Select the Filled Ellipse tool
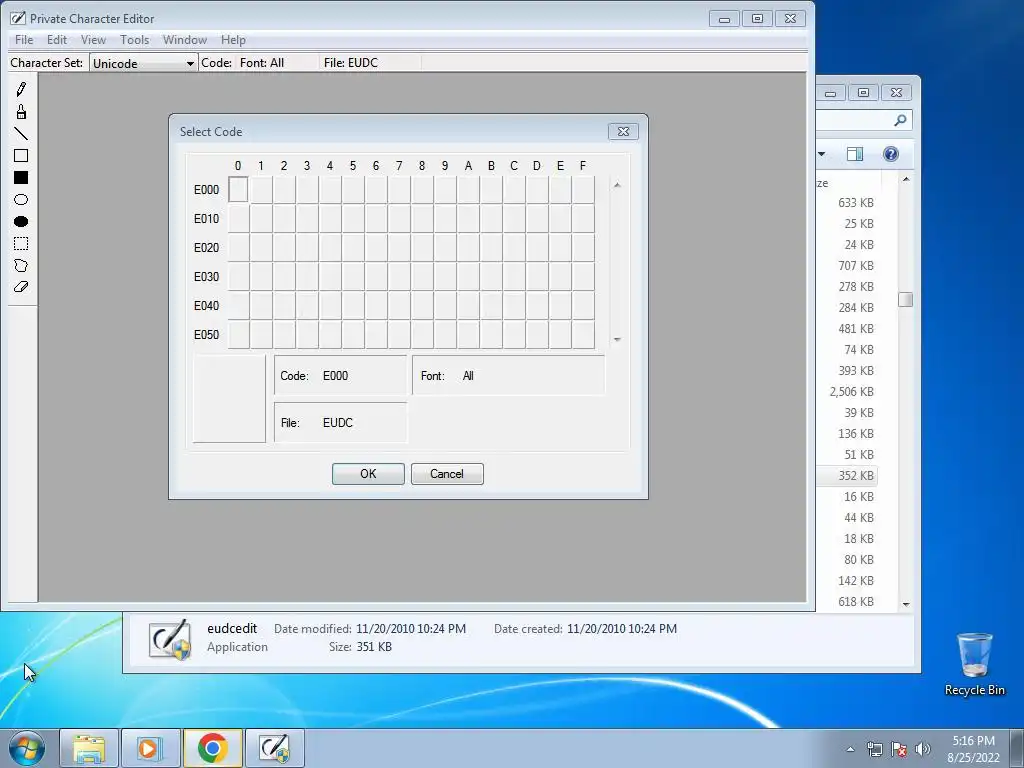 click(21, 221)
